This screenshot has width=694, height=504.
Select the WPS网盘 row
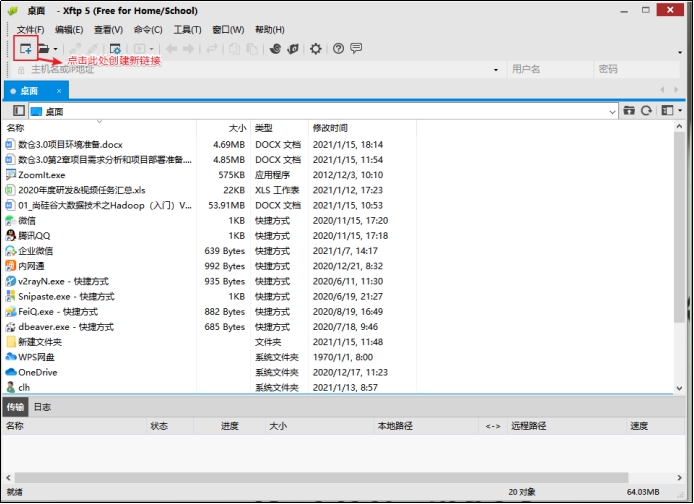click(x=208, y=357)
